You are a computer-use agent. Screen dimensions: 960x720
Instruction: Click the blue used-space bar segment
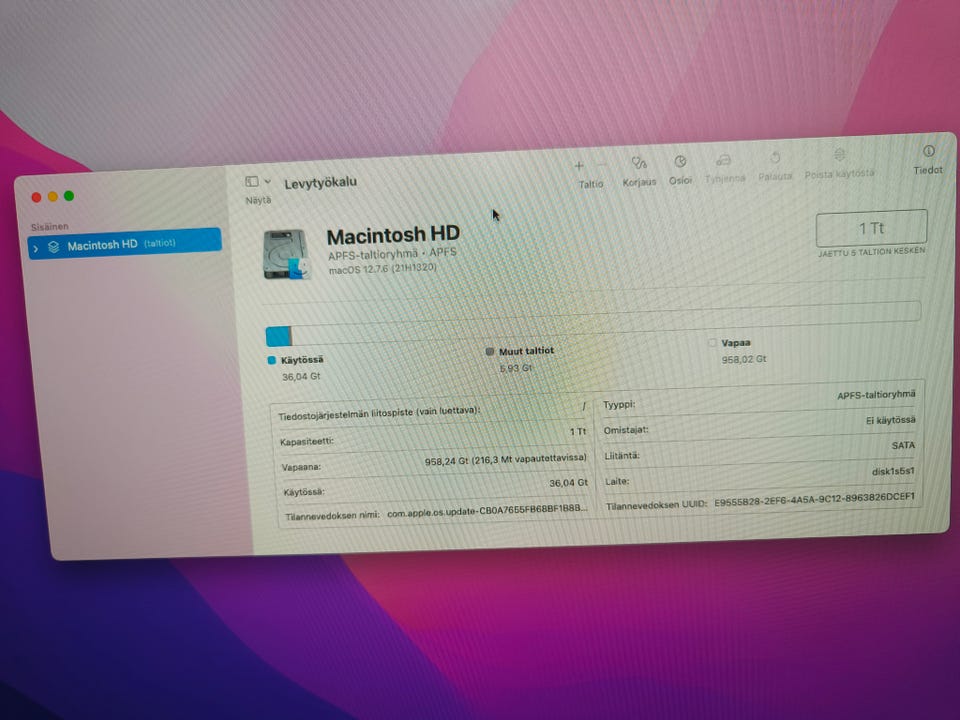(278, 336)
